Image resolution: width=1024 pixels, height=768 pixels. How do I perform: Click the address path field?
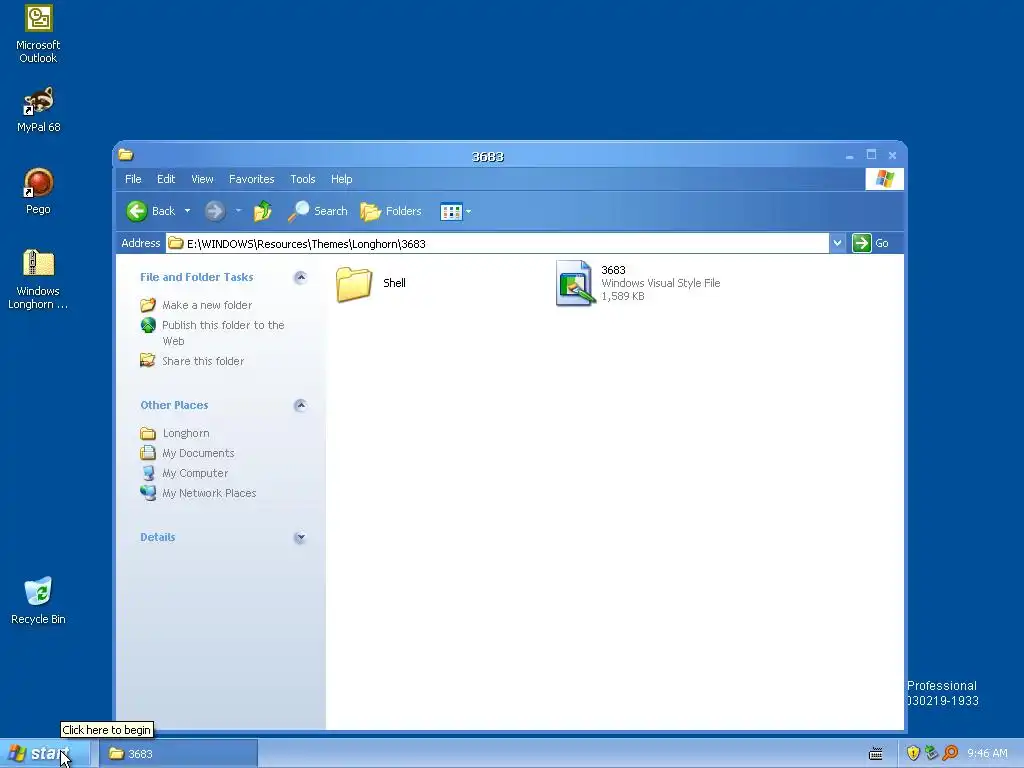coord(498,244)
